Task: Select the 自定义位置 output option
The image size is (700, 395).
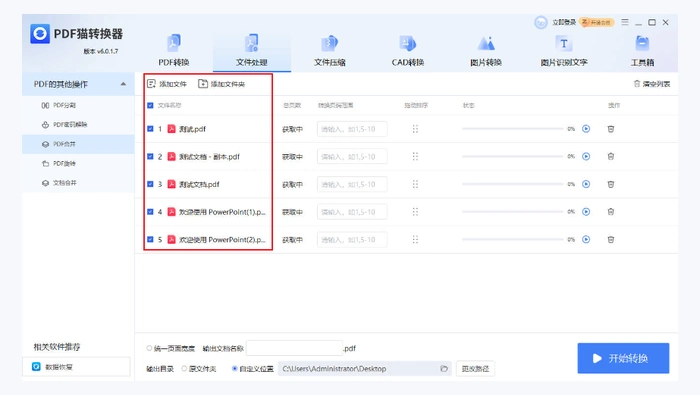Action: 235,369
